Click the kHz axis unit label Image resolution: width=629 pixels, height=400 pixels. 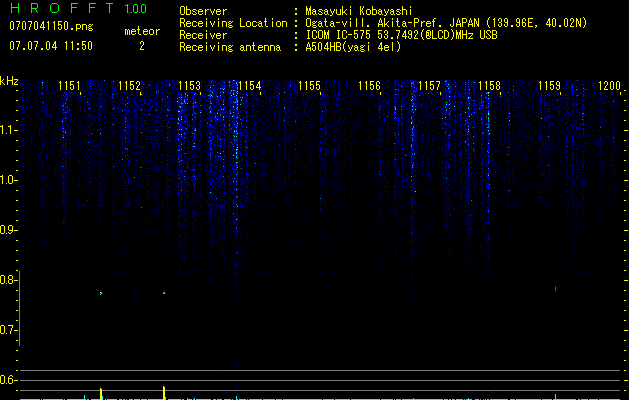point(9,81)
